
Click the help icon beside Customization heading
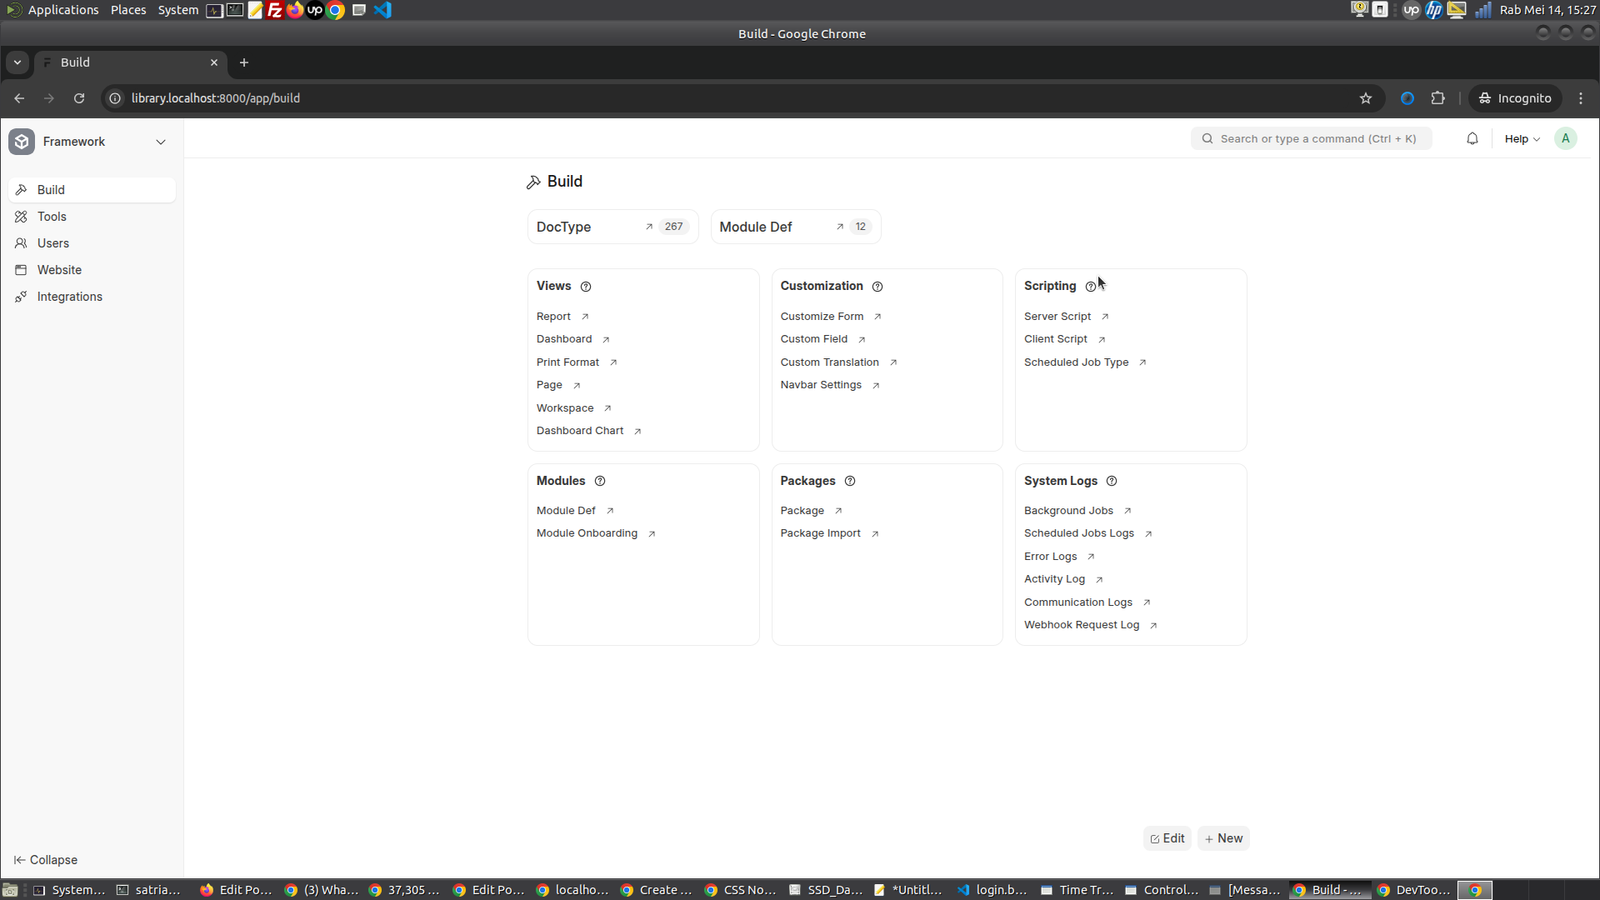coord(877,287)
